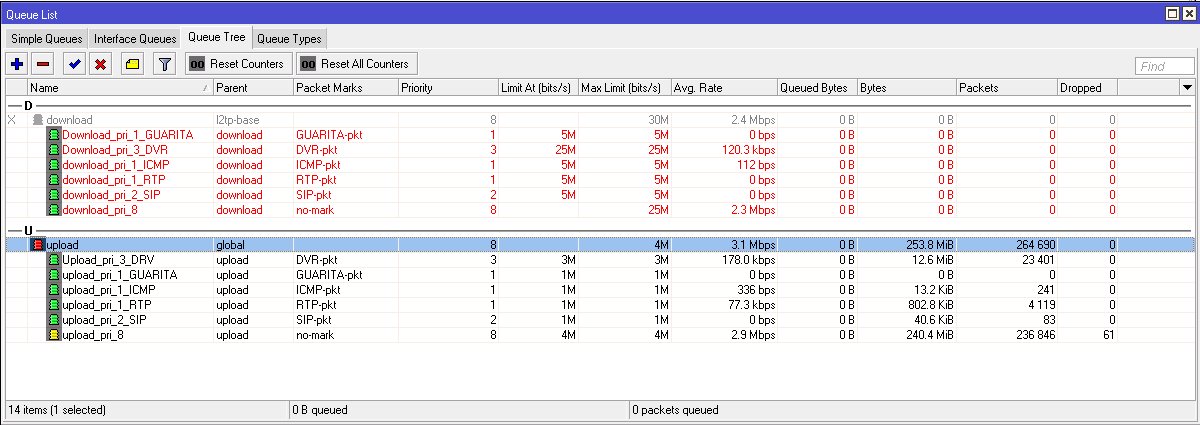Click the Download_pri_1_GUARITA queue icon
Image resolution: width=1200 pixels, height=425 pixels.
click(x=54, y=135)
